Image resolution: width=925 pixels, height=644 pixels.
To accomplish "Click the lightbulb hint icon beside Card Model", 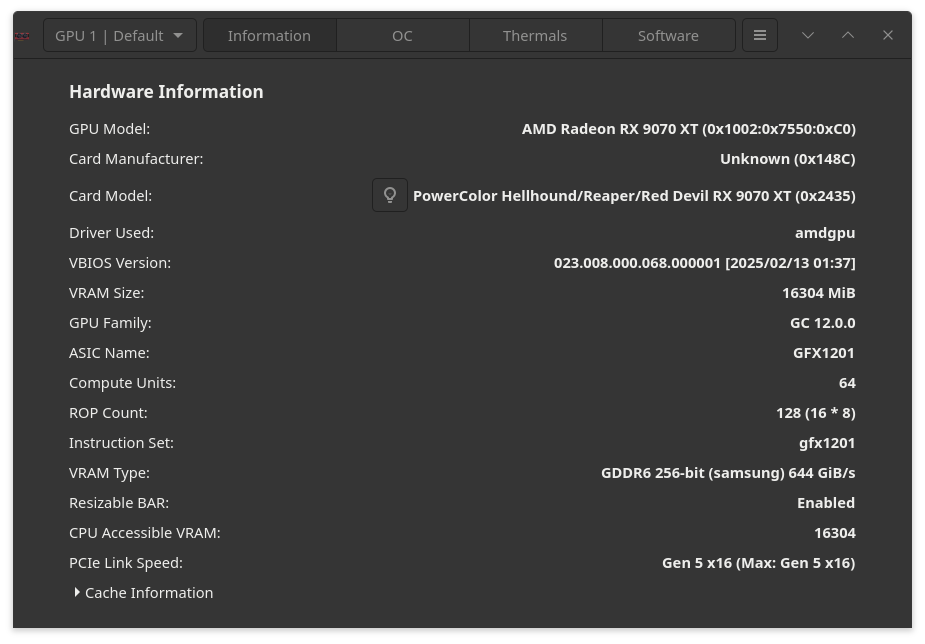I will click(390, 195).
